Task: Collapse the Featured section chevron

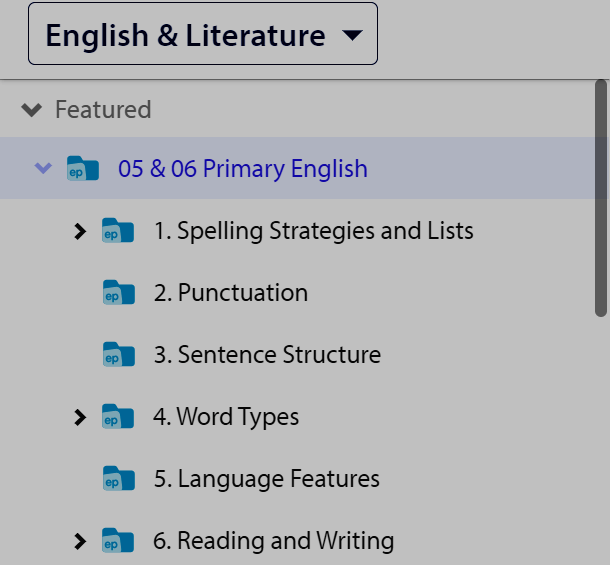Action: coord(32,110)
